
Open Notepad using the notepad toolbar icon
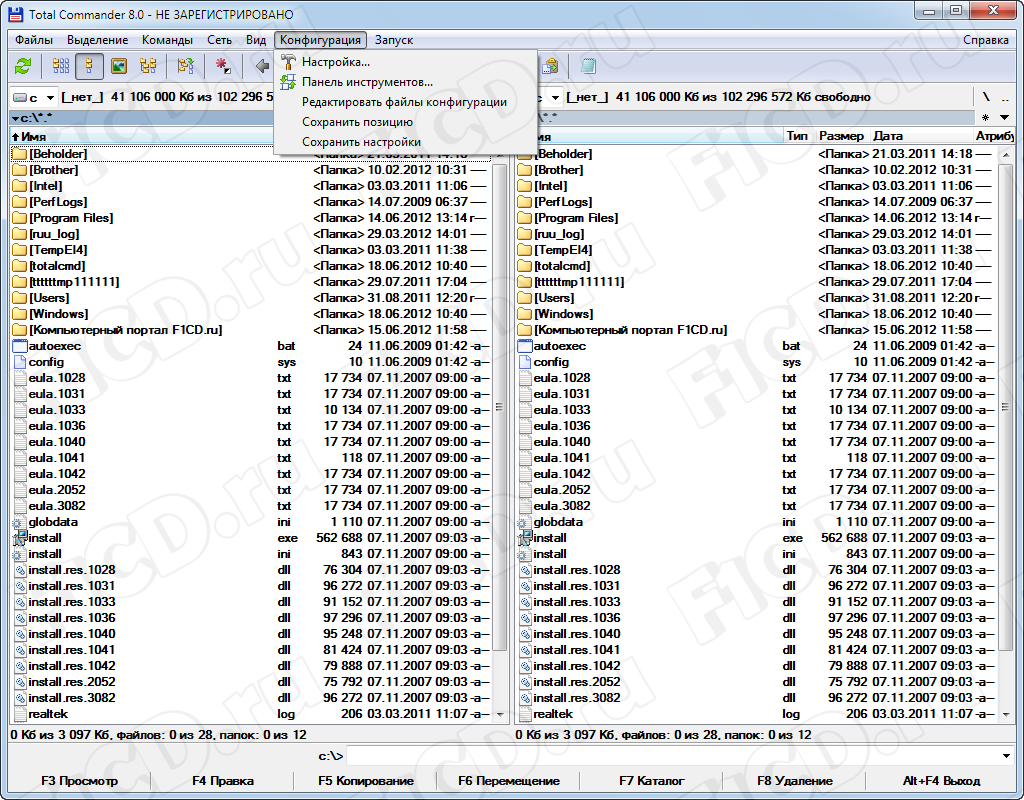point(588,66)
